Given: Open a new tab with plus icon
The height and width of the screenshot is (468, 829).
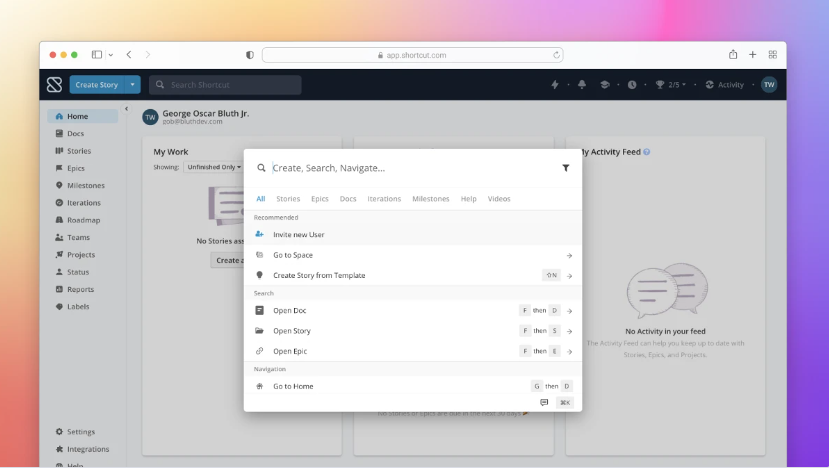Looking at the screenshot, I should tap(752, 54).
